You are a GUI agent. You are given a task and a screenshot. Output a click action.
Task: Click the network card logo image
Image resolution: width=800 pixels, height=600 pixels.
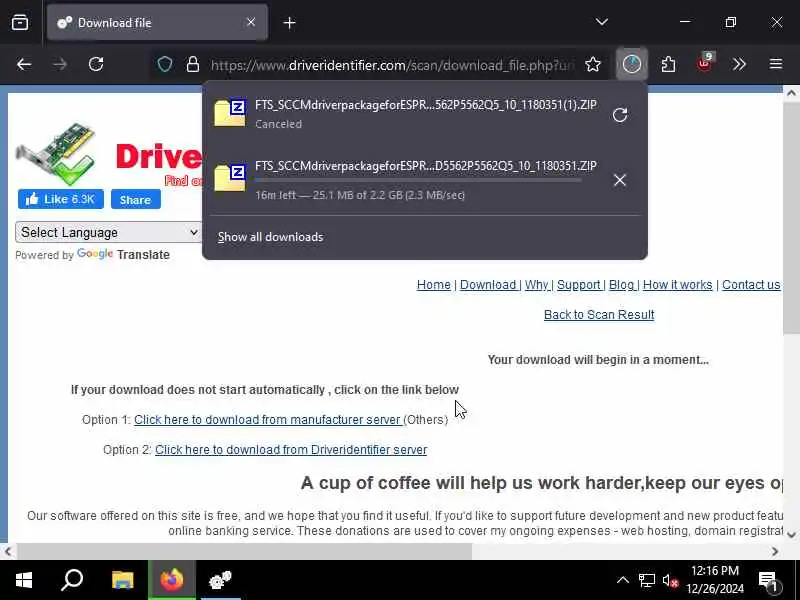click(x=56, y=154)
